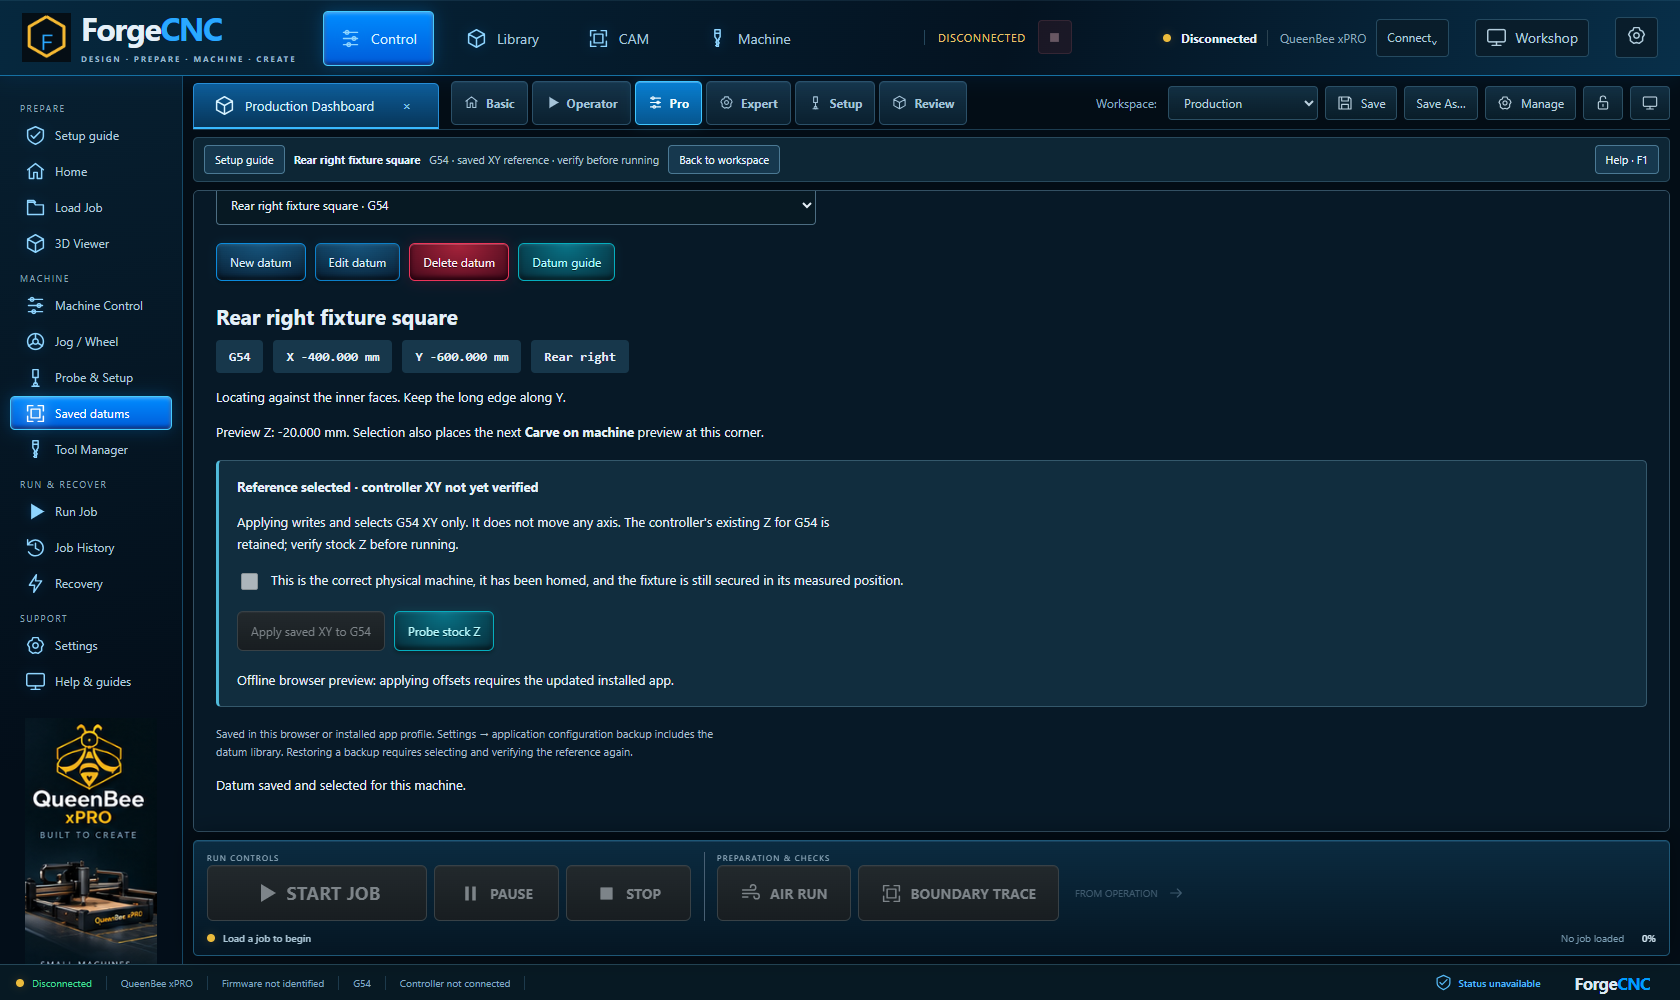Open Run Job in sidebar

(91, 512)
